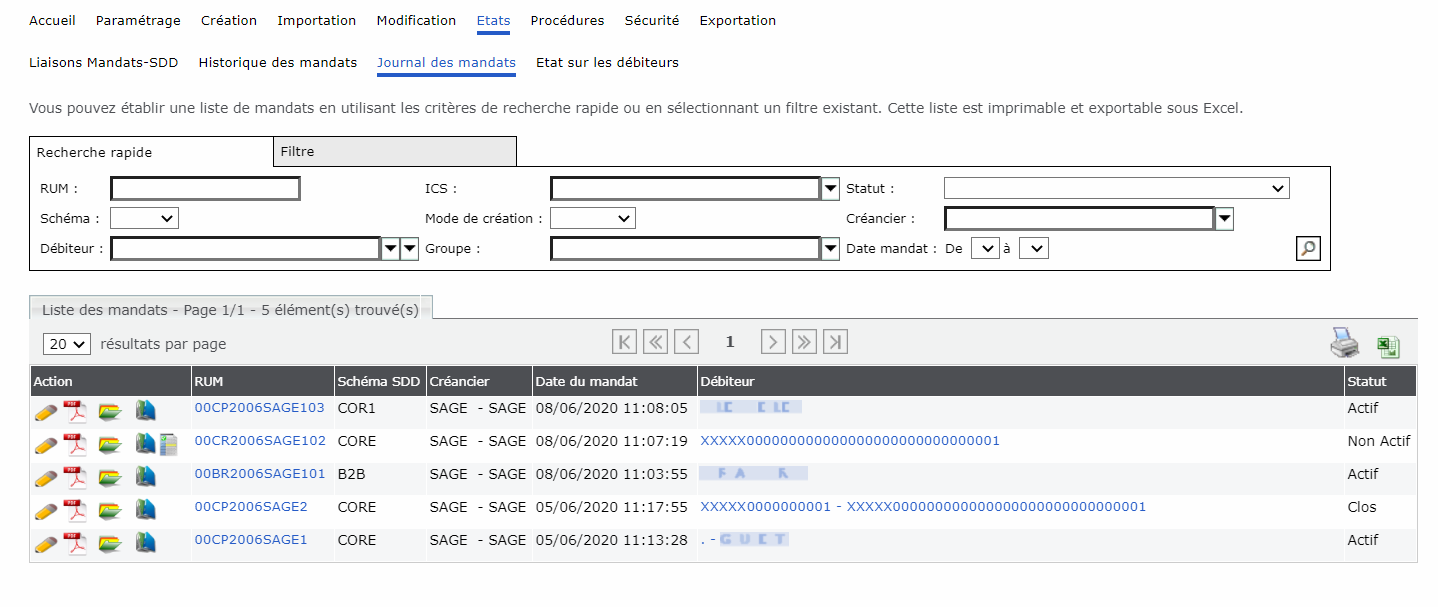Click the print list printer icon
1438x607 pixels.
coord(1344,343)
